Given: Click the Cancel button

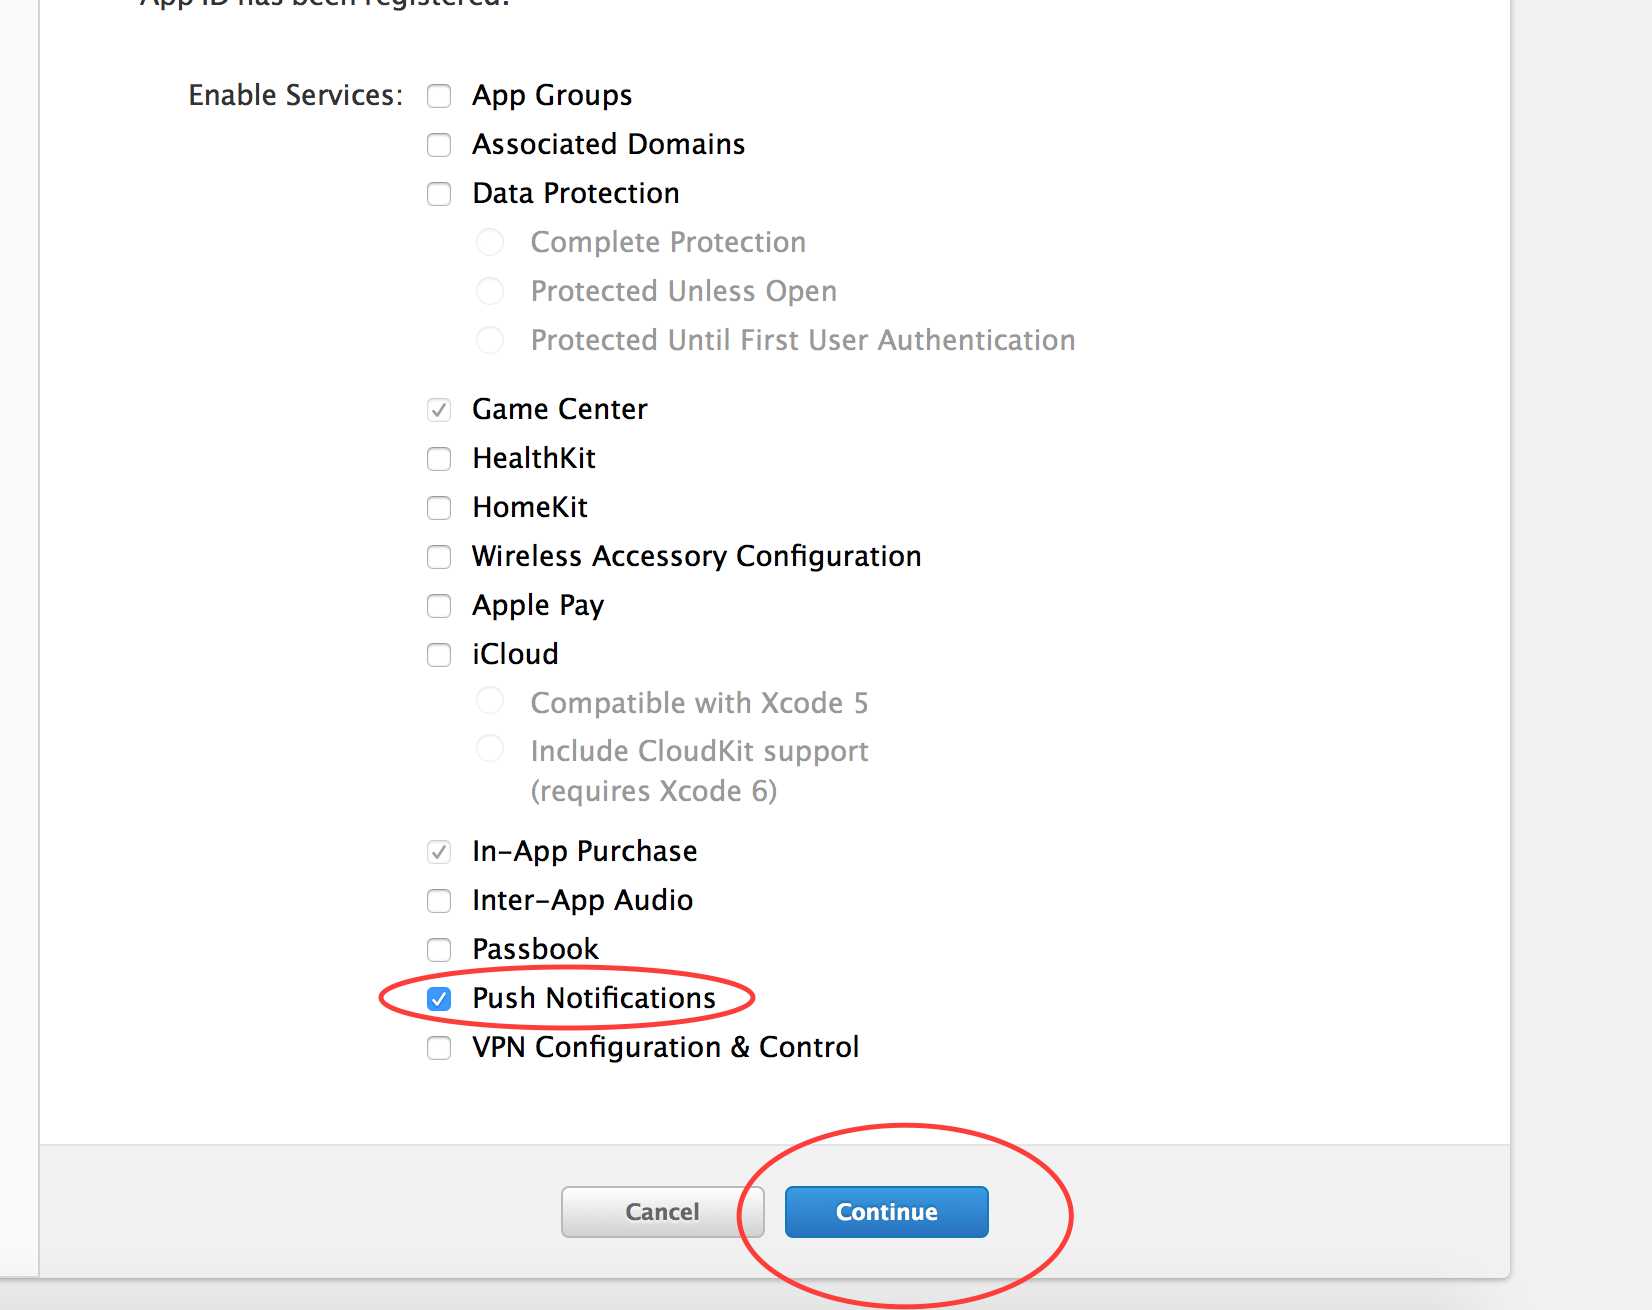Looking at the screenshot, I should pos(662,1212).
